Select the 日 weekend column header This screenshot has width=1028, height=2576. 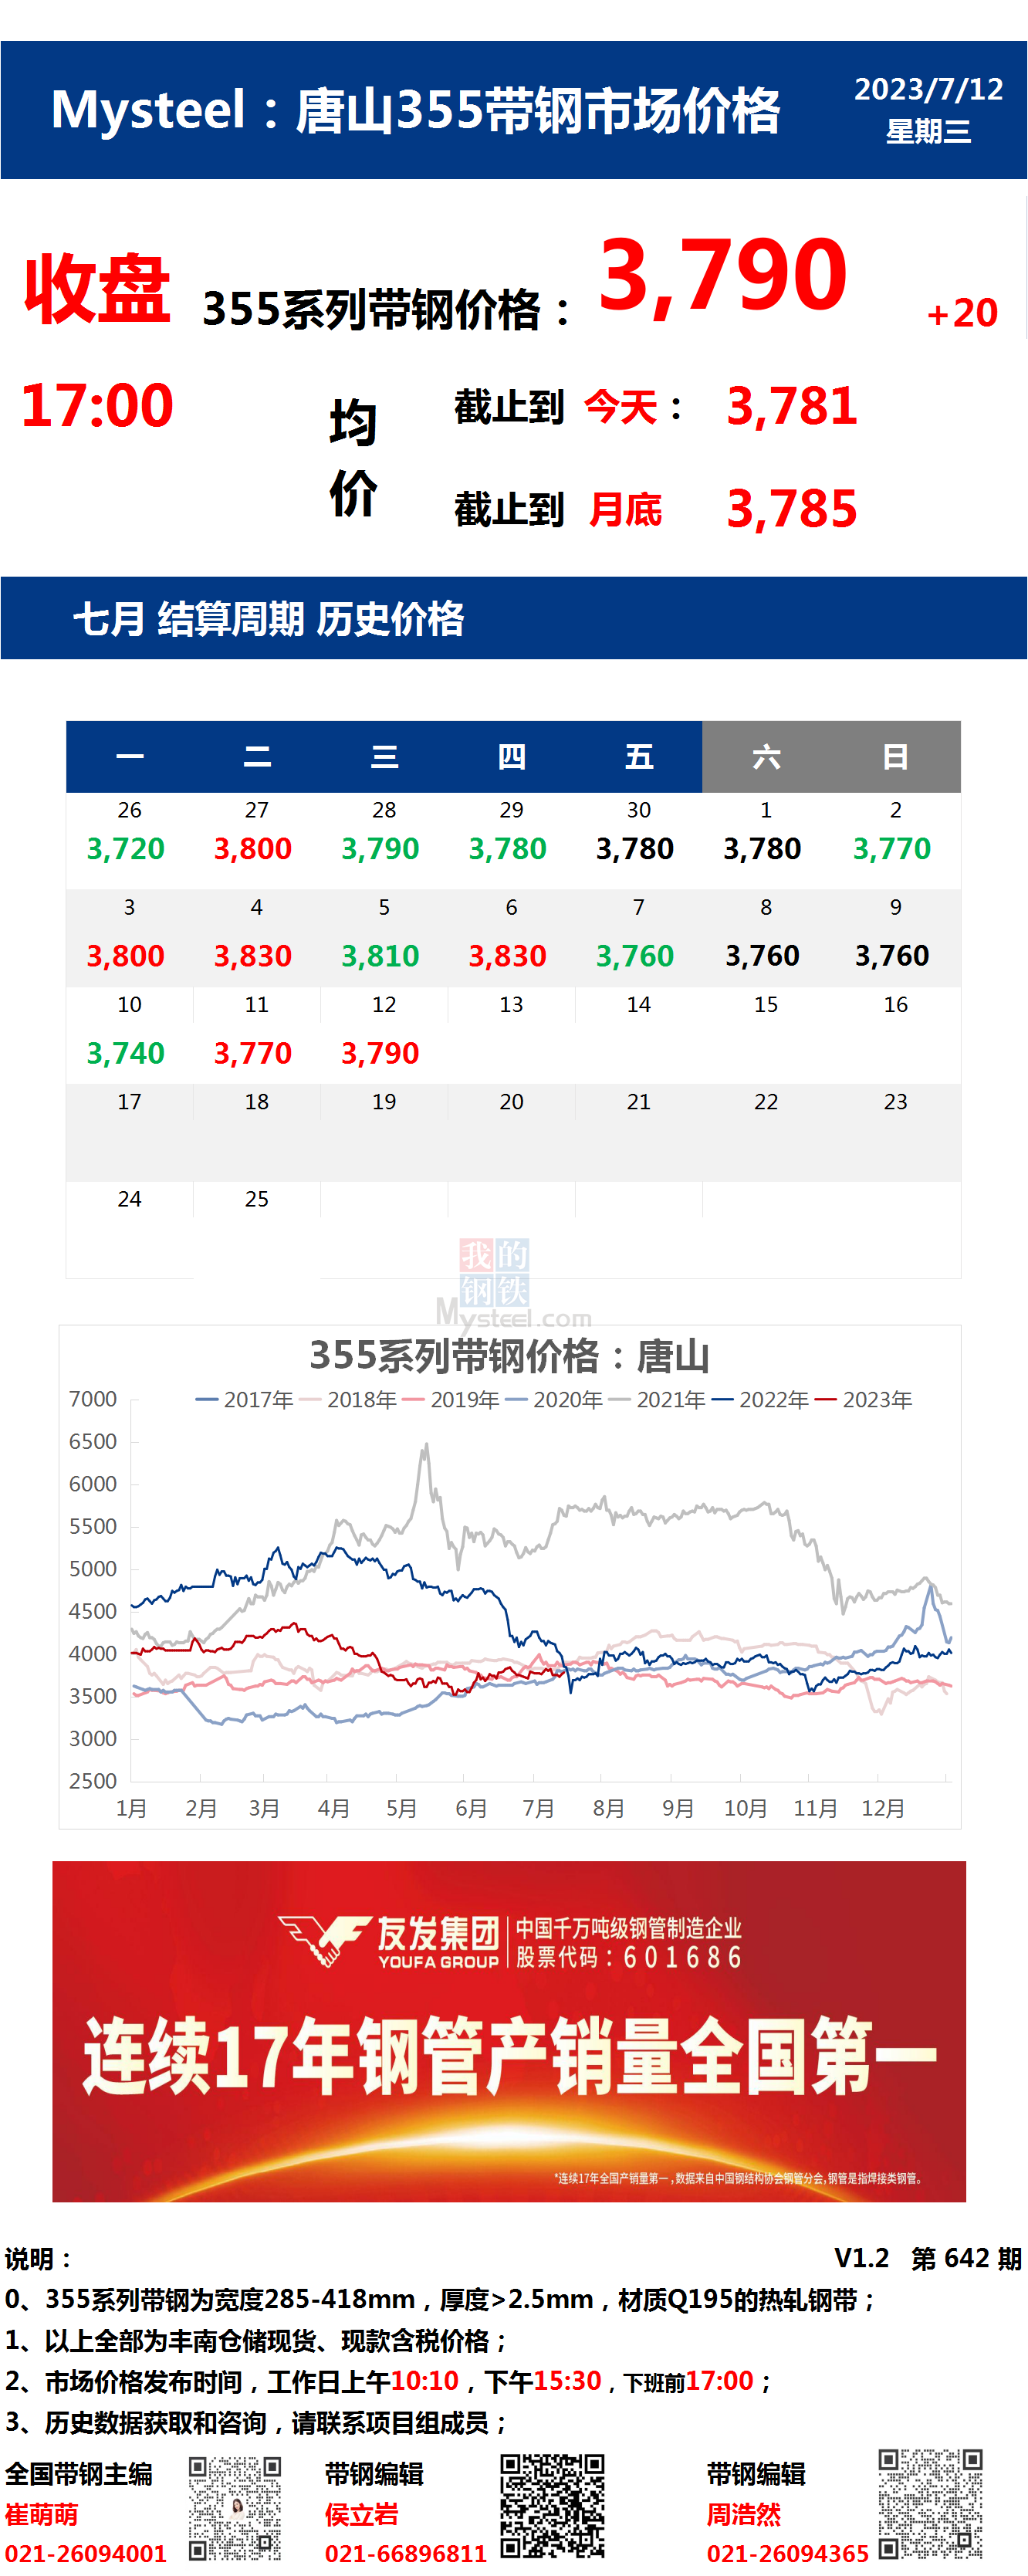895,757
